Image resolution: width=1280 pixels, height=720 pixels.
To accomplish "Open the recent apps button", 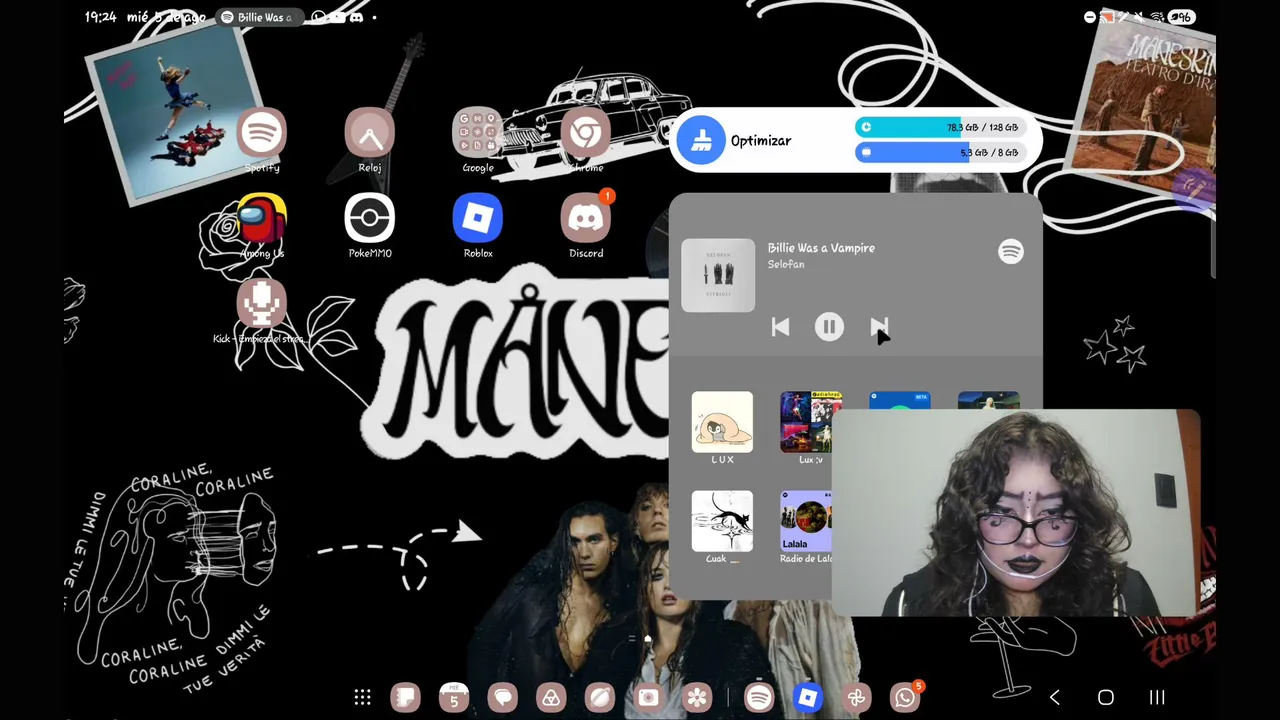I will tap(1157, 698).
